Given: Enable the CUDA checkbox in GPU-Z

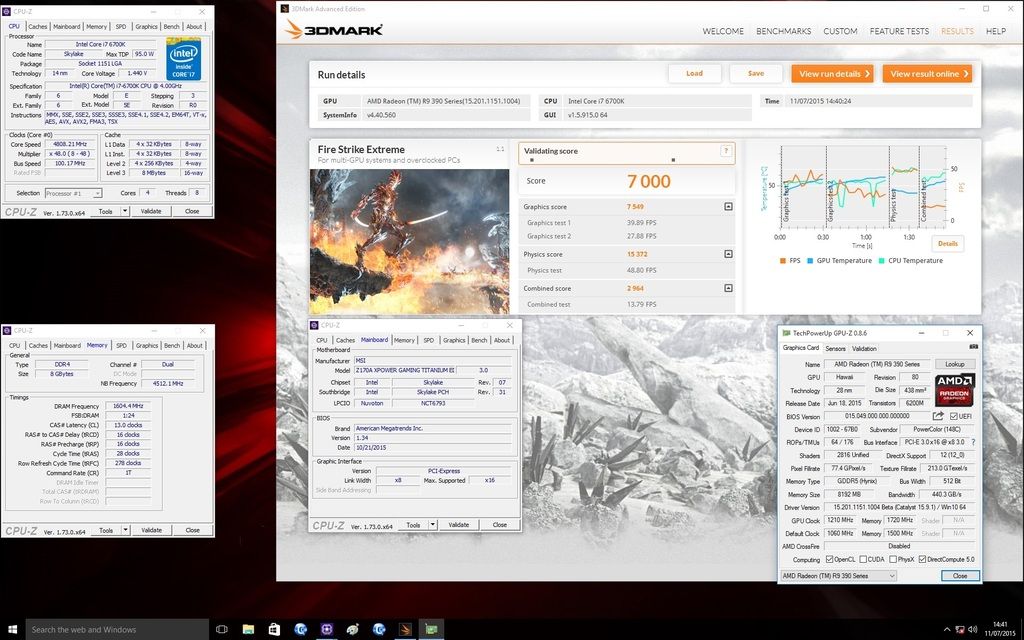Looking at the screenshot, I should [864, 559].
